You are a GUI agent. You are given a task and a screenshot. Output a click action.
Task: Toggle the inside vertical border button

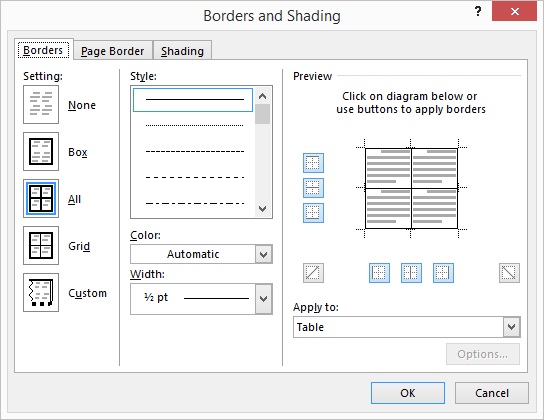tap(411, 273)
